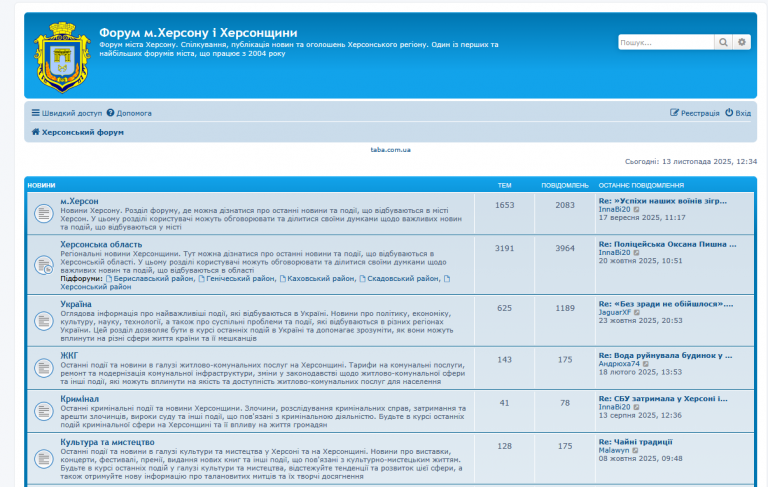Click the Вхід login link

738,113
